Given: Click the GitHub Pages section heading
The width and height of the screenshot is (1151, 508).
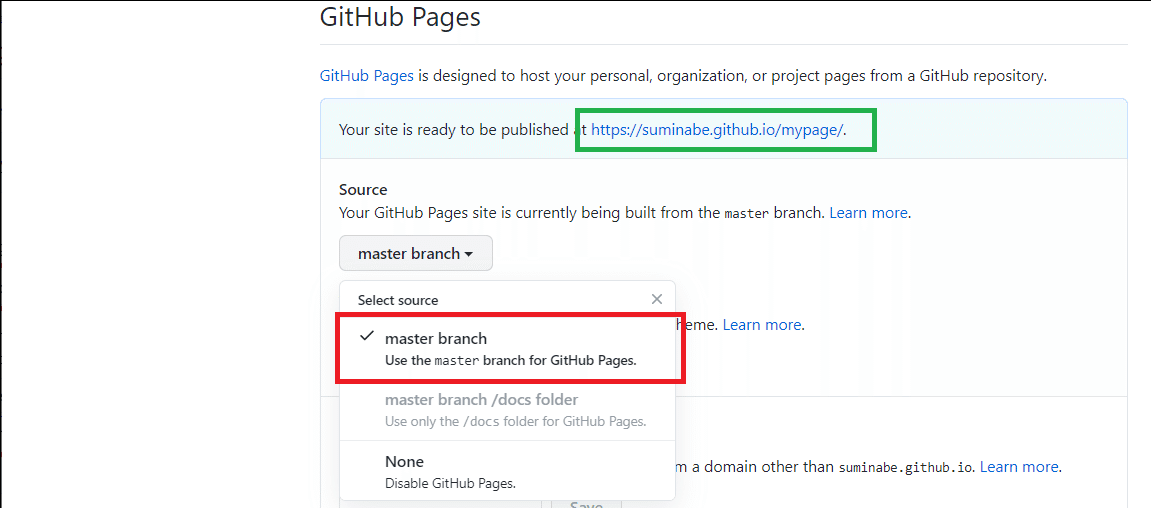Looking at the screenshot, I should click(x=400, y=17).
